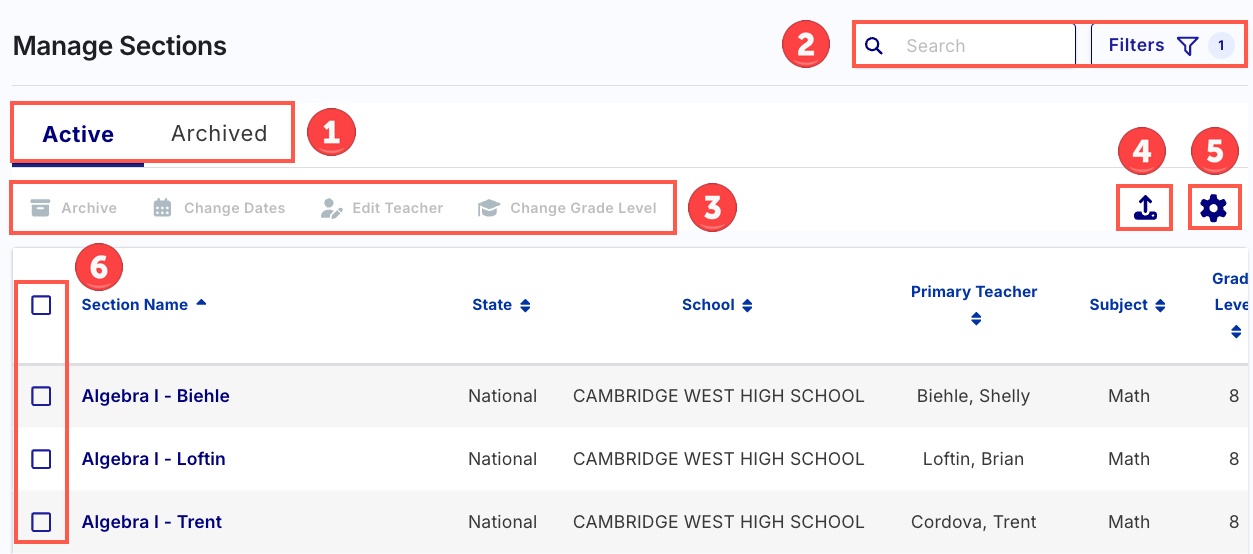The width and height of the screenshot is (1253, 554).
Task: Check the Algebra I - Biehle row checkbox
Action: [x=41, y=396]
